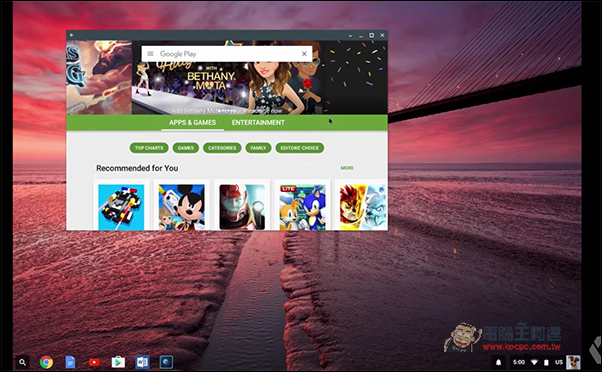Open the Editors' Choice chip

point(299,148)
